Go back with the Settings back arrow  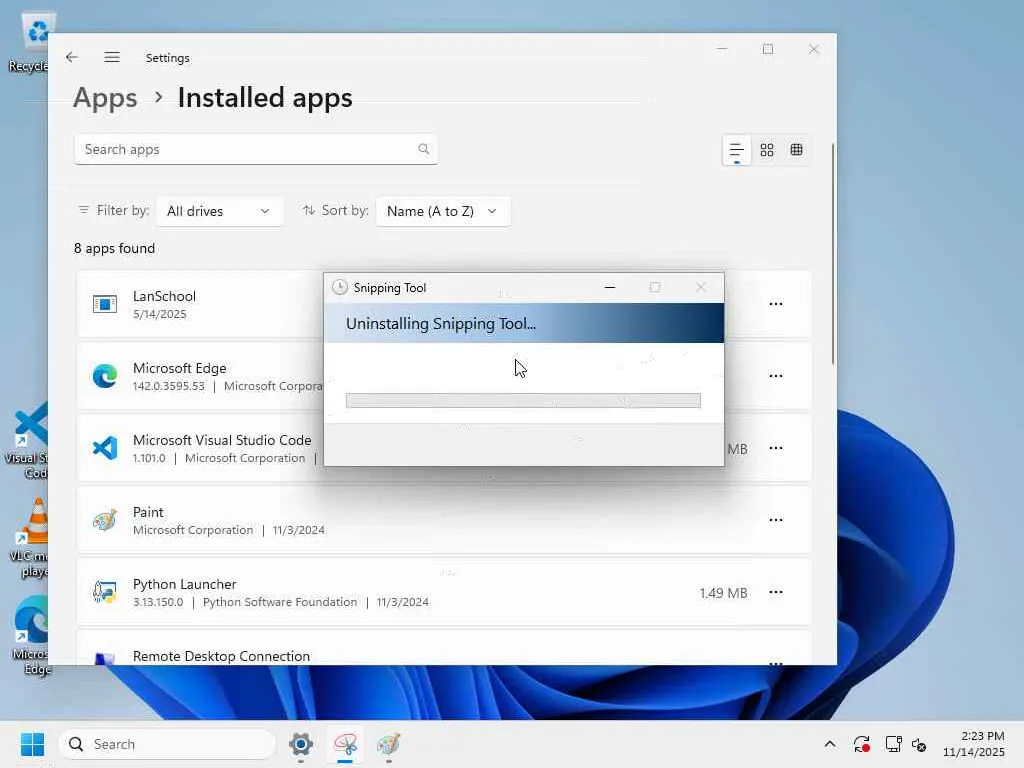click(72, 57)
